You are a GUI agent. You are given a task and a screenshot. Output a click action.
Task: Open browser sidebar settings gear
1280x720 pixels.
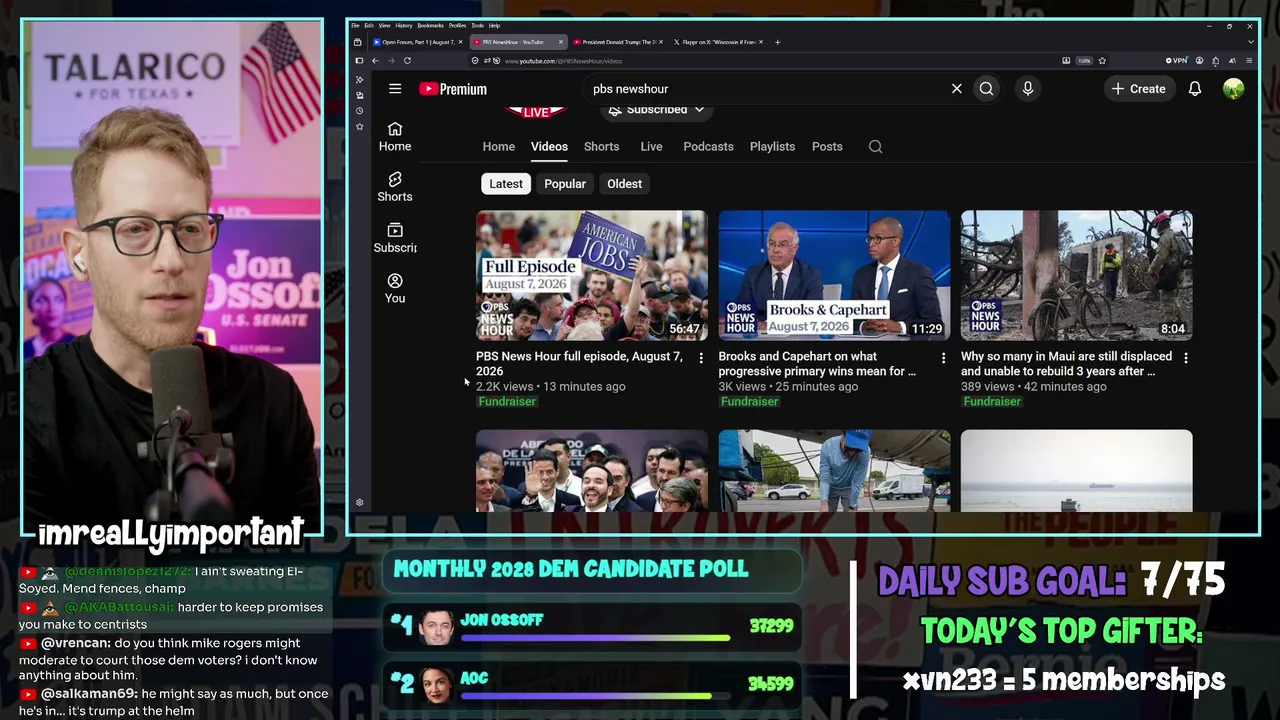click(360, 503)
